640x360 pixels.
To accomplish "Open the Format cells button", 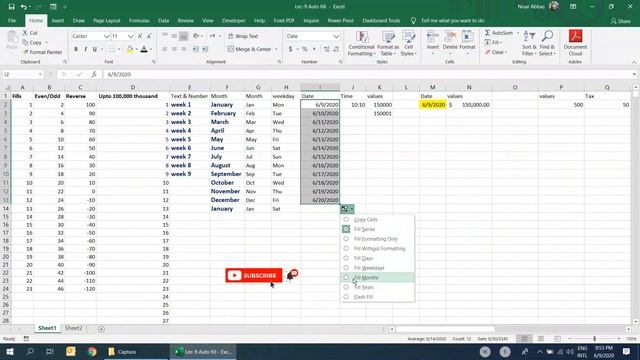I will pos(467,43).
